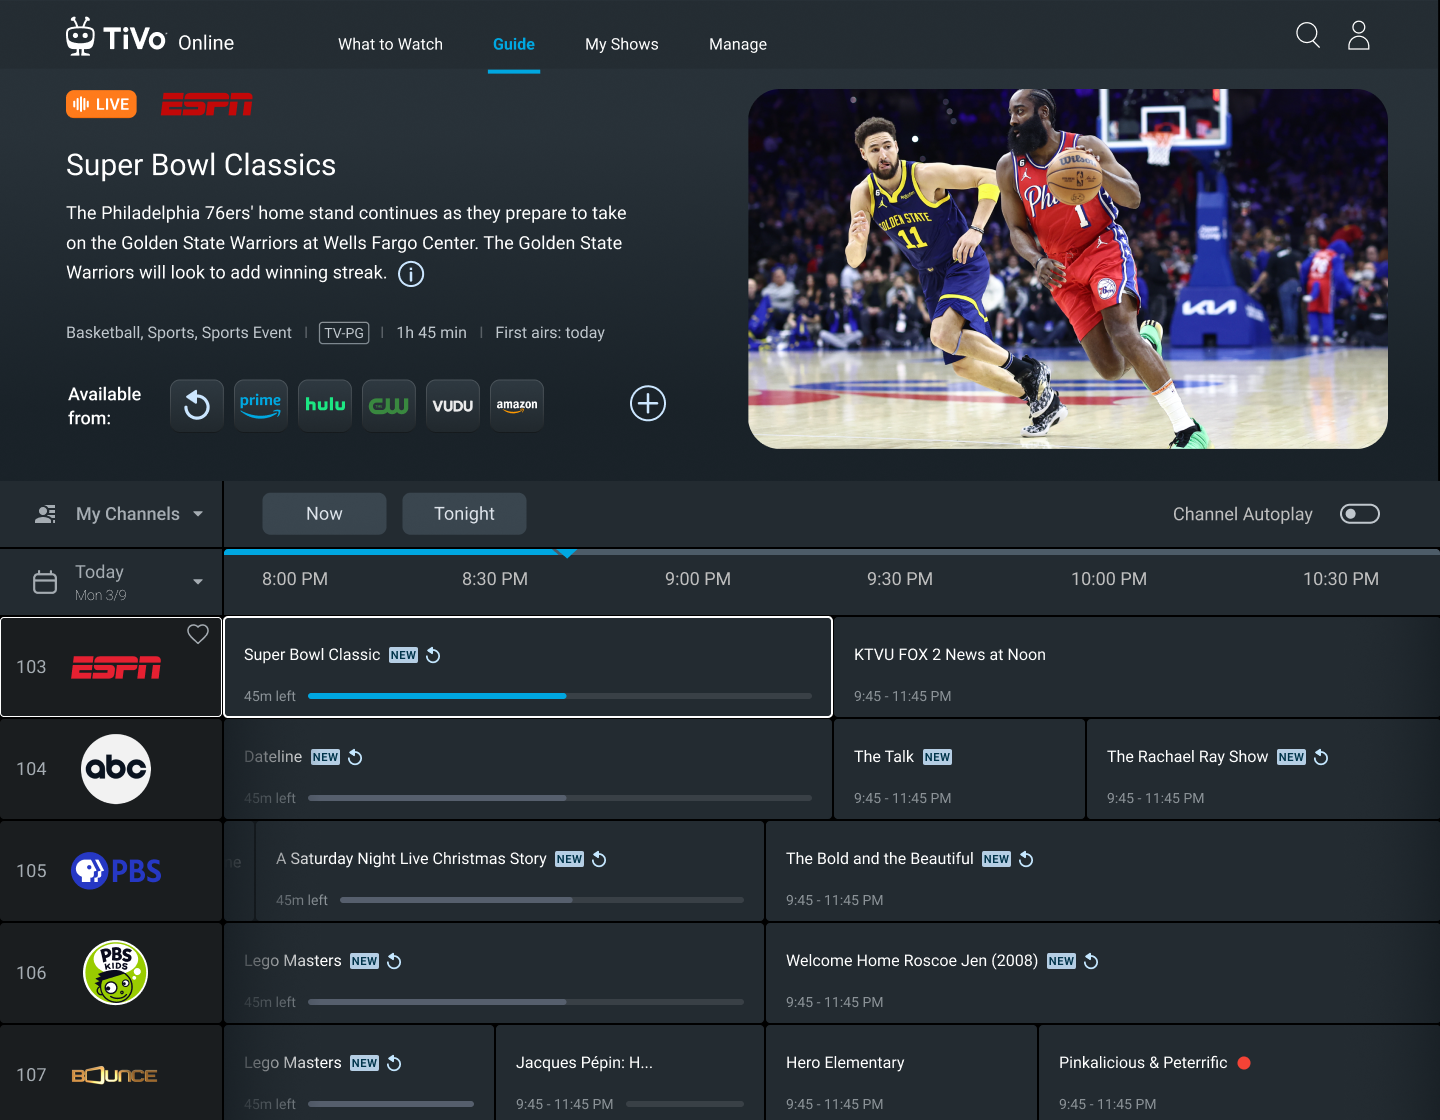Open Hero Elementary program cell
Screen dimensions: 1440x1120
(x=901, y=1073)
